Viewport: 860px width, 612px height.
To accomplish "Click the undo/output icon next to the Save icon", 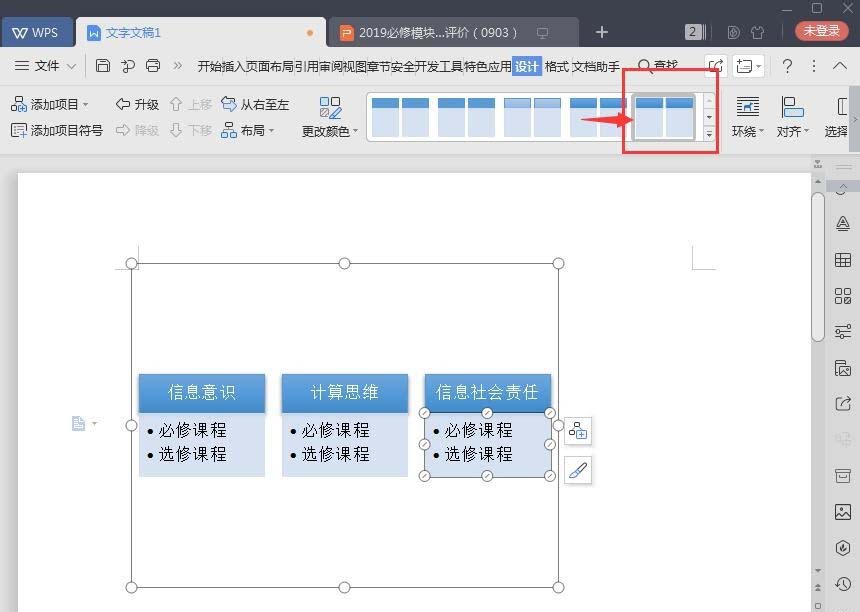I will 128,66.
